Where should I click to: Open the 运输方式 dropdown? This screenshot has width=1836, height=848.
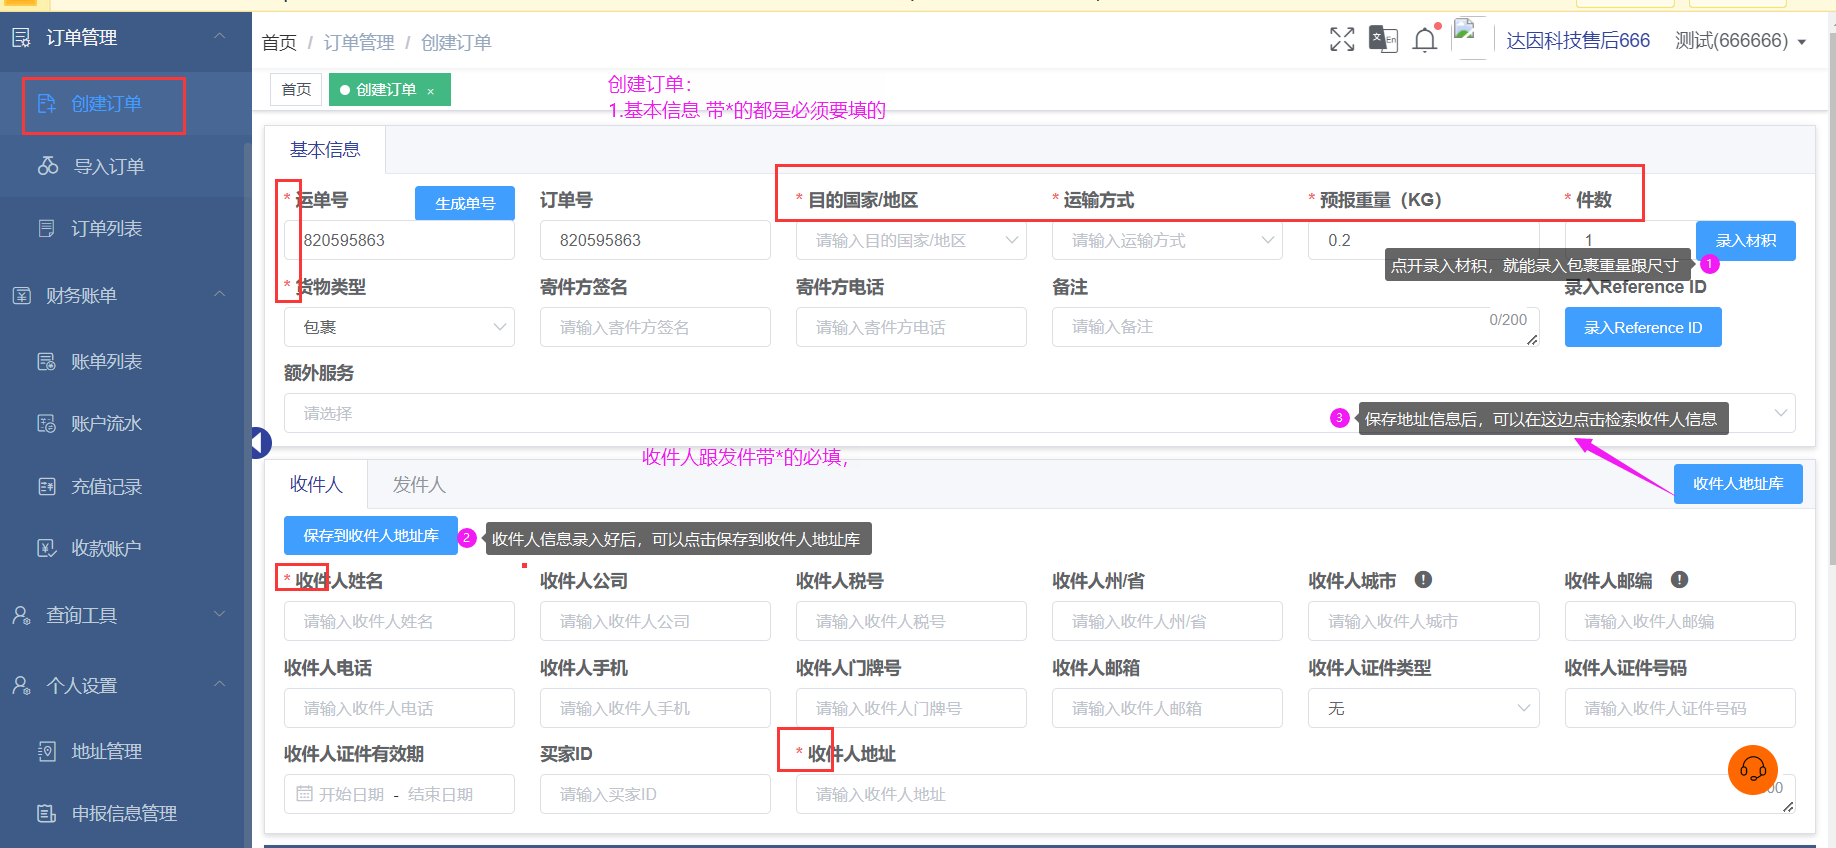(1166, 241)
